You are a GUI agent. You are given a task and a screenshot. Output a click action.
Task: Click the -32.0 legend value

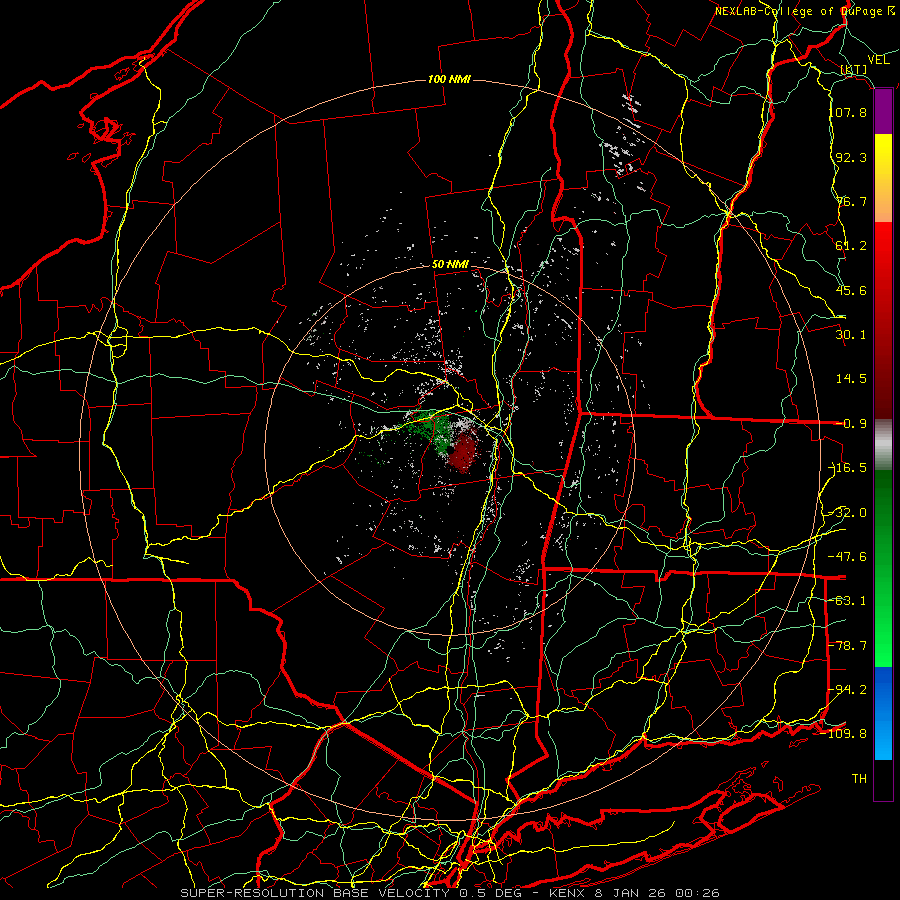pos(848,513)
